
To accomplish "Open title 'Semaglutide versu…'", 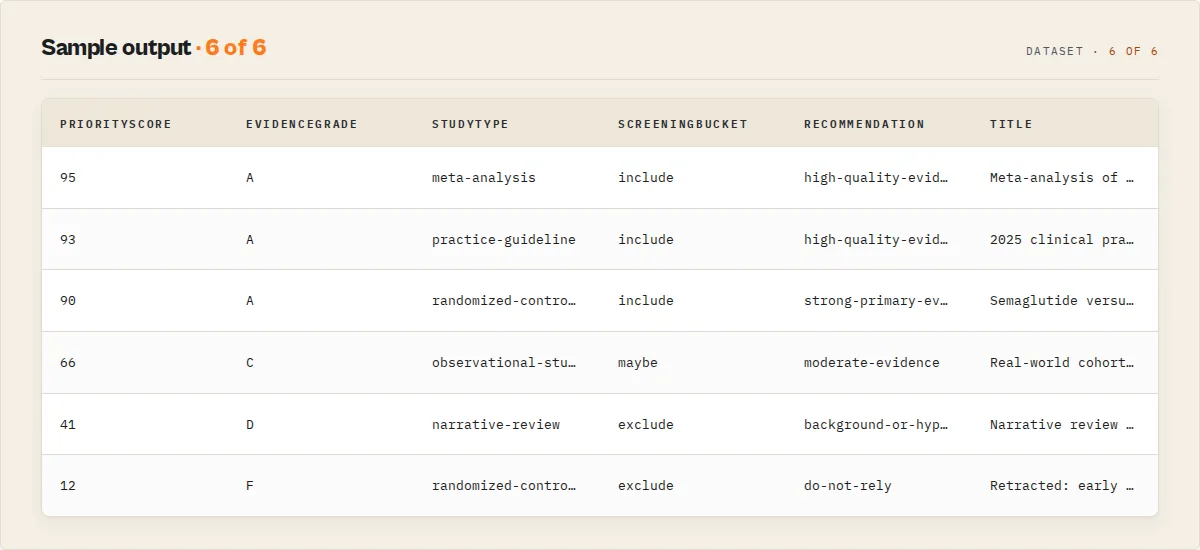I will tap(1062, 301).
